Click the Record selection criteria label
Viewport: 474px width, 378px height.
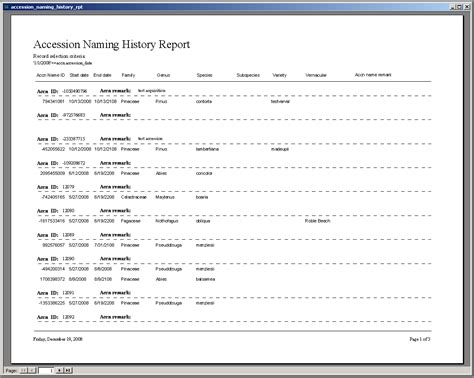tap(59, 56)
